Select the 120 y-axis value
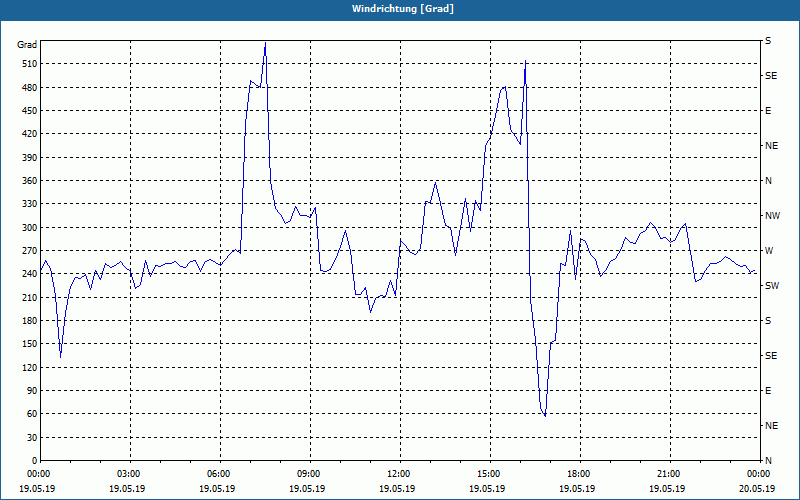 pyautogui.click(x=30, y=367)
